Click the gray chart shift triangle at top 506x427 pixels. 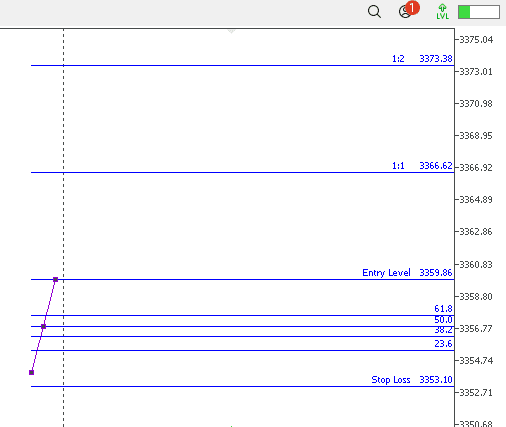pos(231,31)
